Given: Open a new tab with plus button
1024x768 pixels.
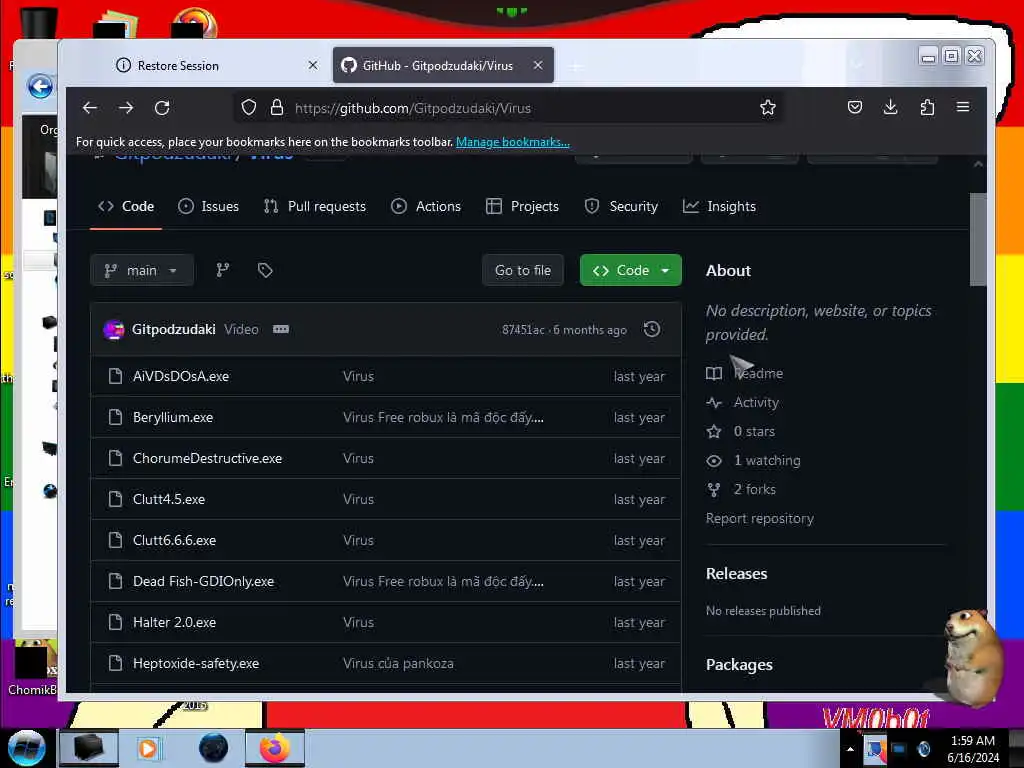Looking at the screenshot, I should pos(575,66).
